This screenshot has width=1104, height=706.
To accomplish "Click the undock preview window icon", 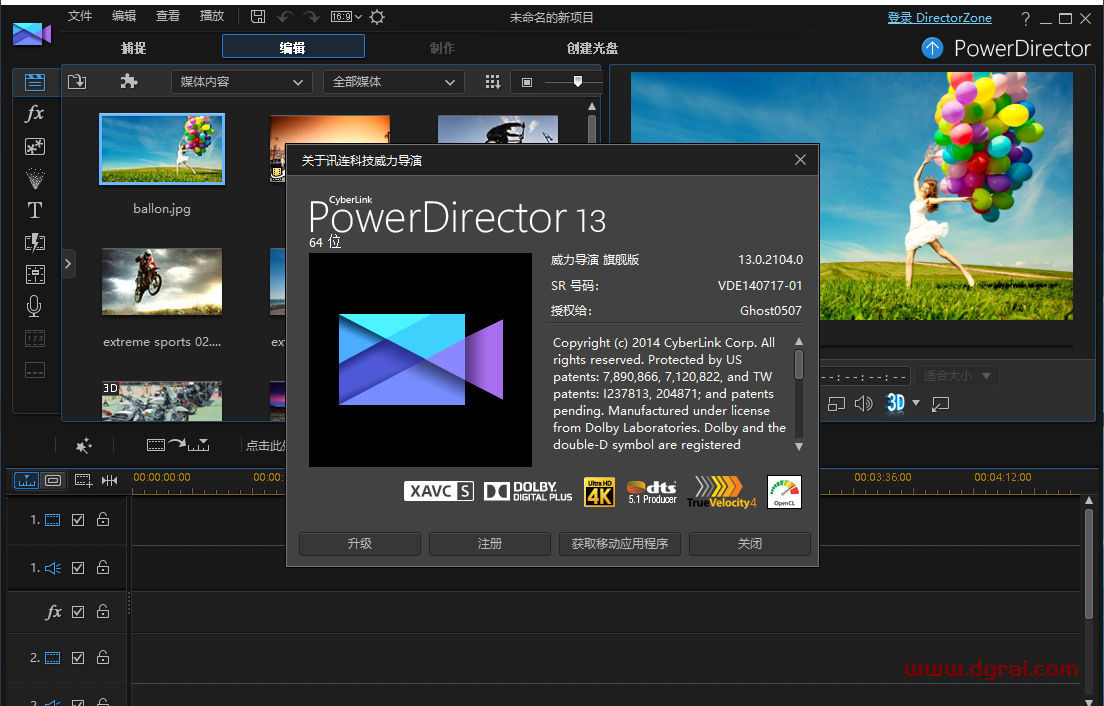I will point(941,404).
